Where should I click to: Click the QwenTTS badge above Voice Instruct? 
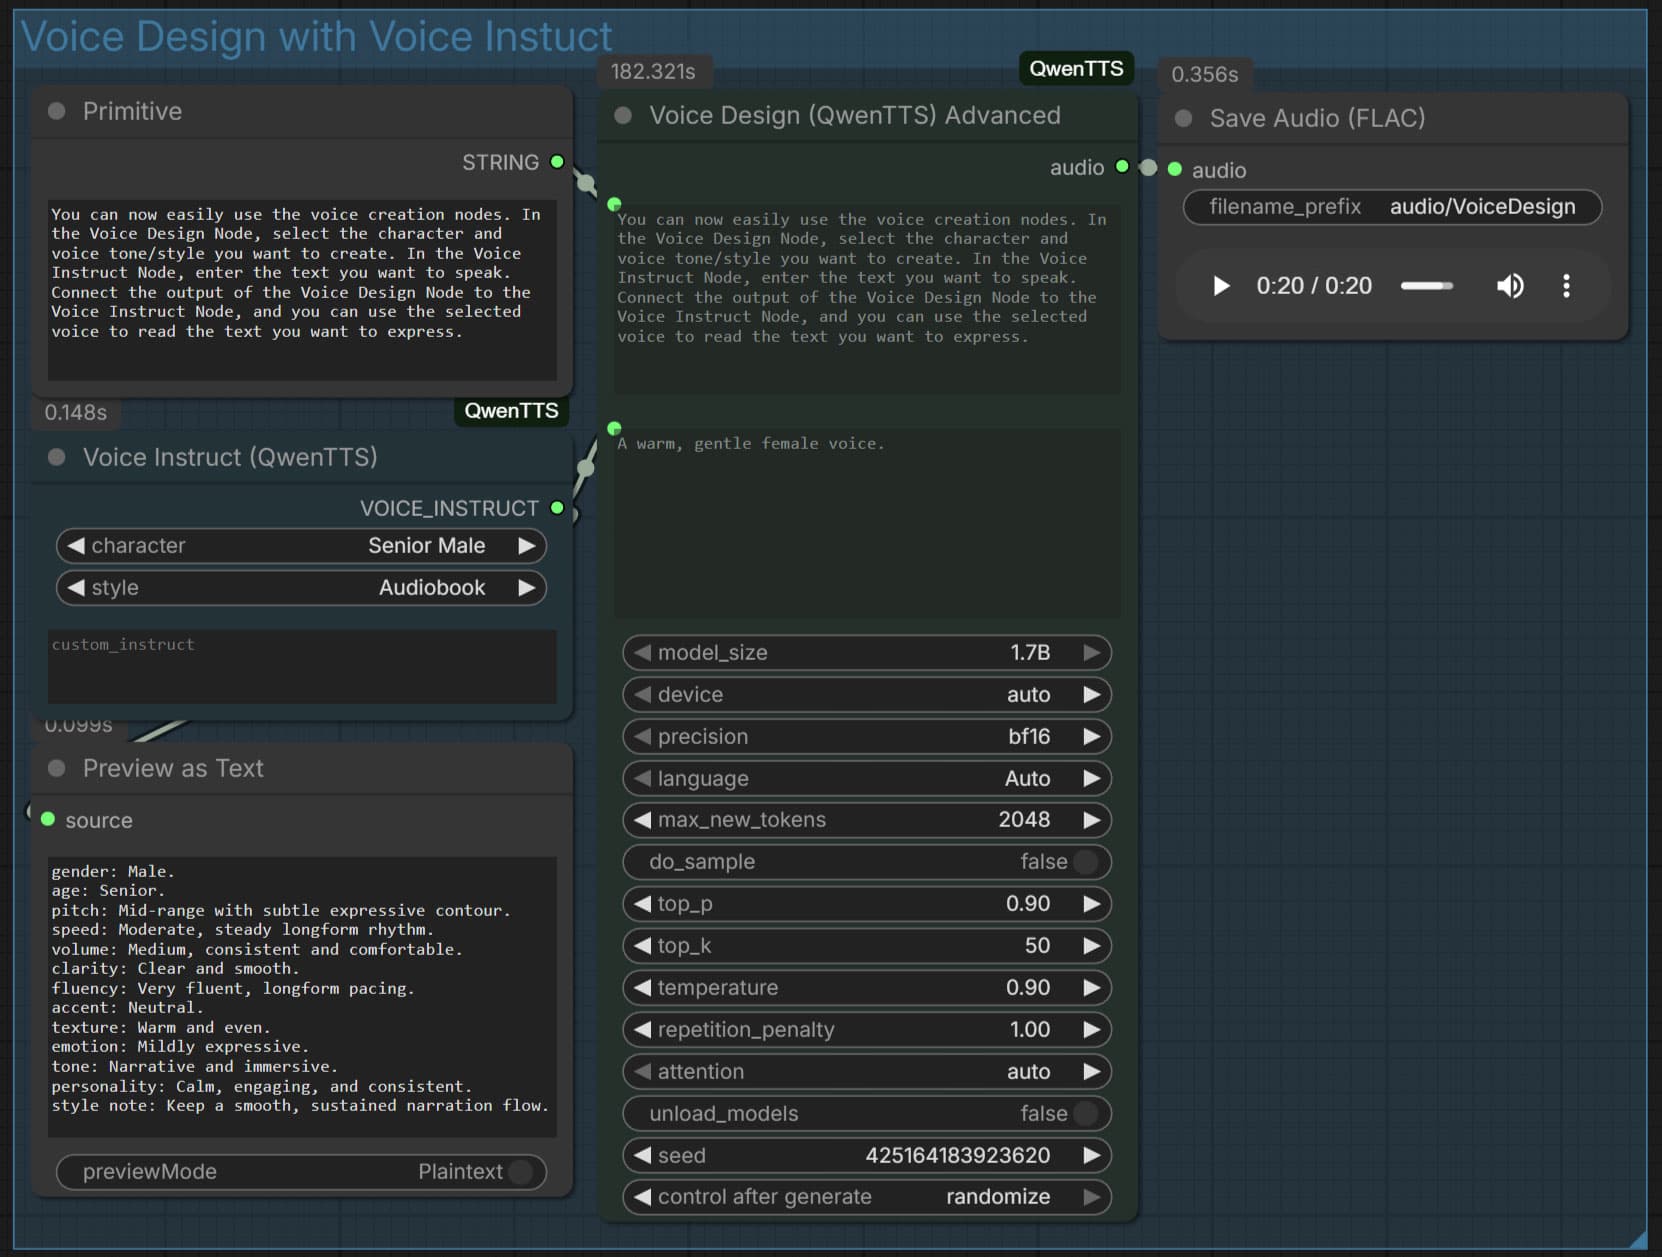point(511,411)
